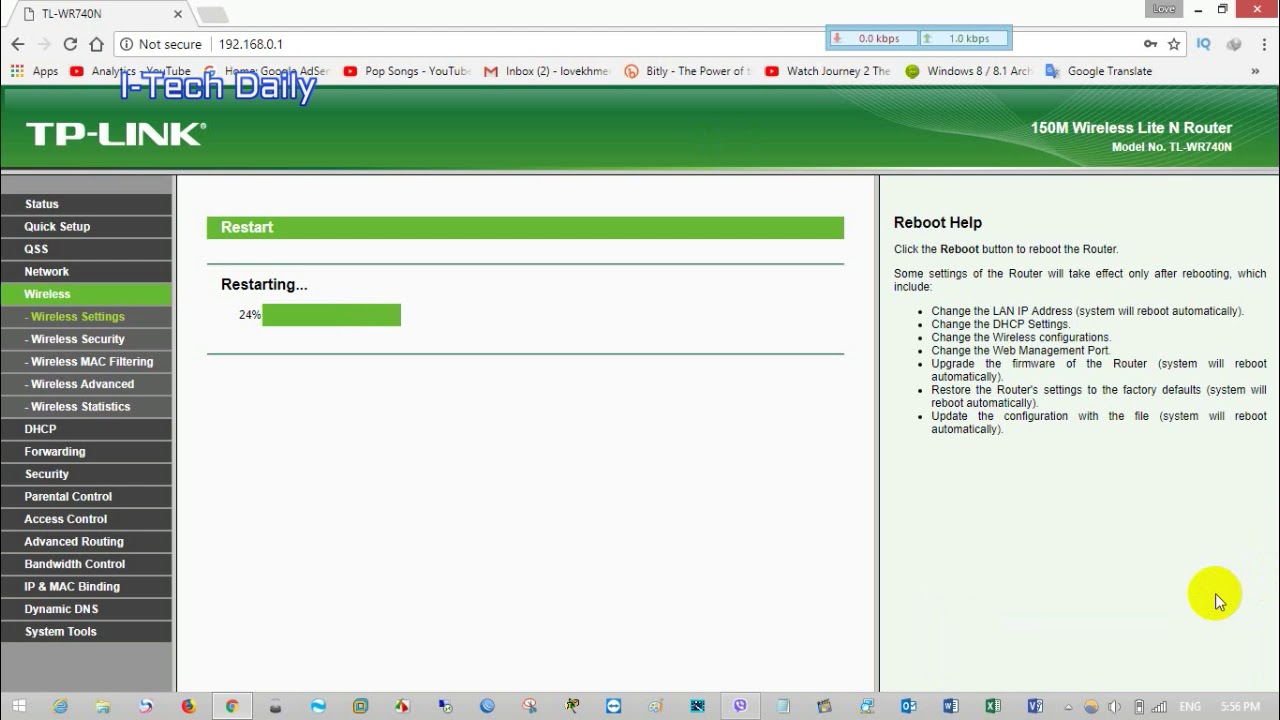Select Wireless Security submenu
The height and width of the screenshot is (720, 1280).
86,339
